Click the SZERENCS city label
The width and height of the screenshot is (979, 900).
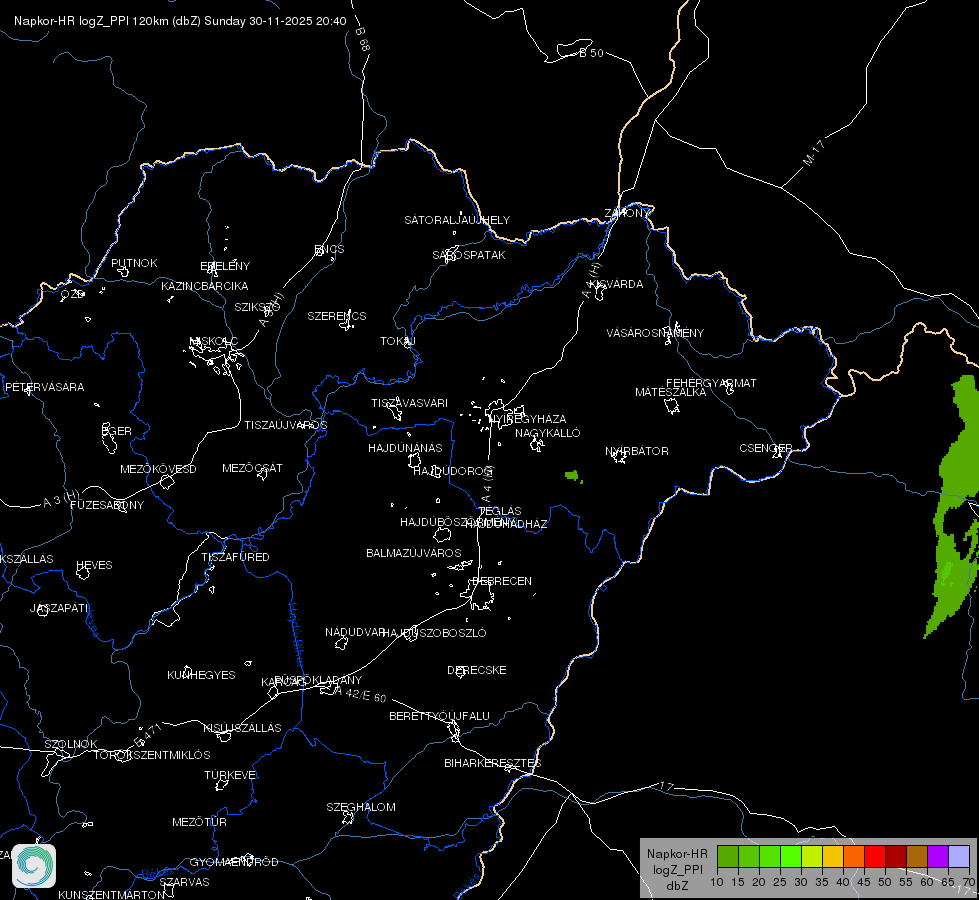337,316
